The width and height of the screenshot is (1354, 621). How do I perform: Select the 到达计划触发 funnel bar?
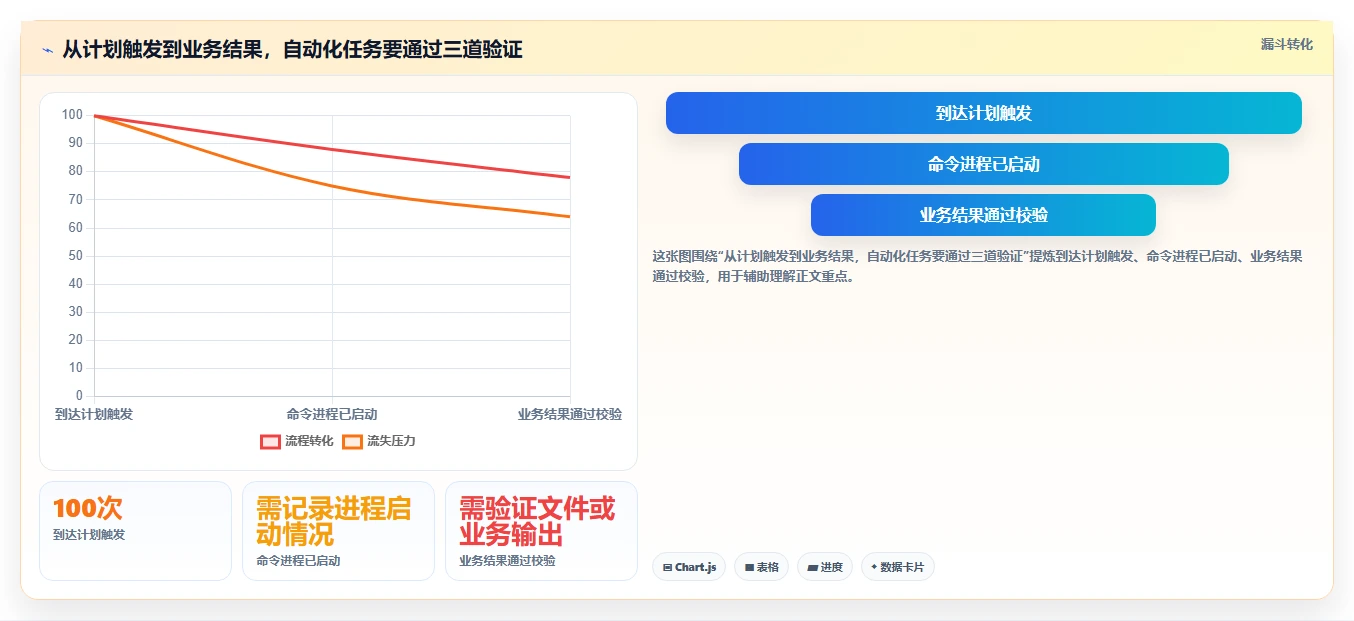(x=984, y=113)
